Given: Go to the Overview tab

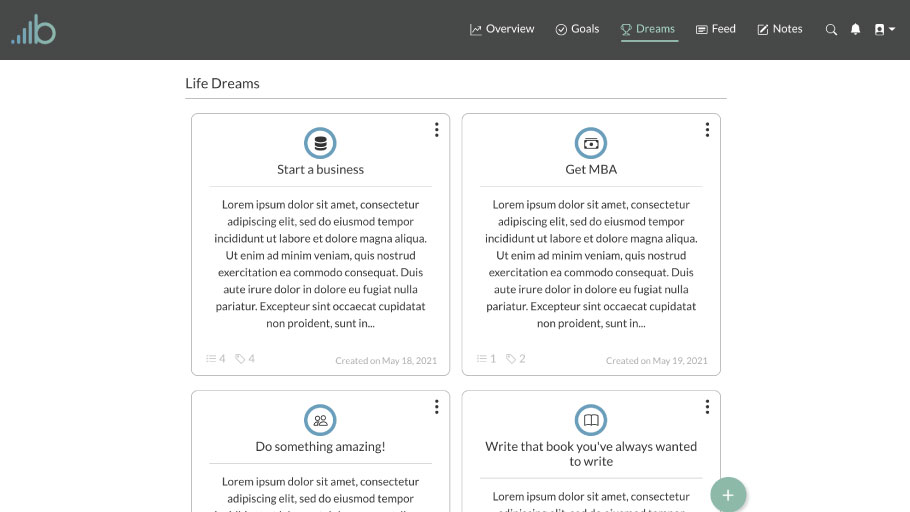Looking at the screenshot, I should click(x=502, y=29).
